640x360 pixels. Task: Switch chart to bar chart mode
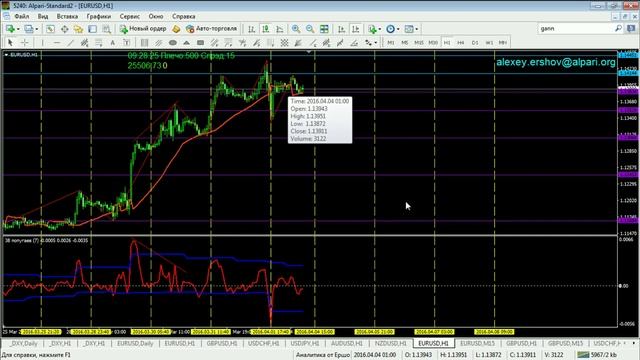click(251, 29)
